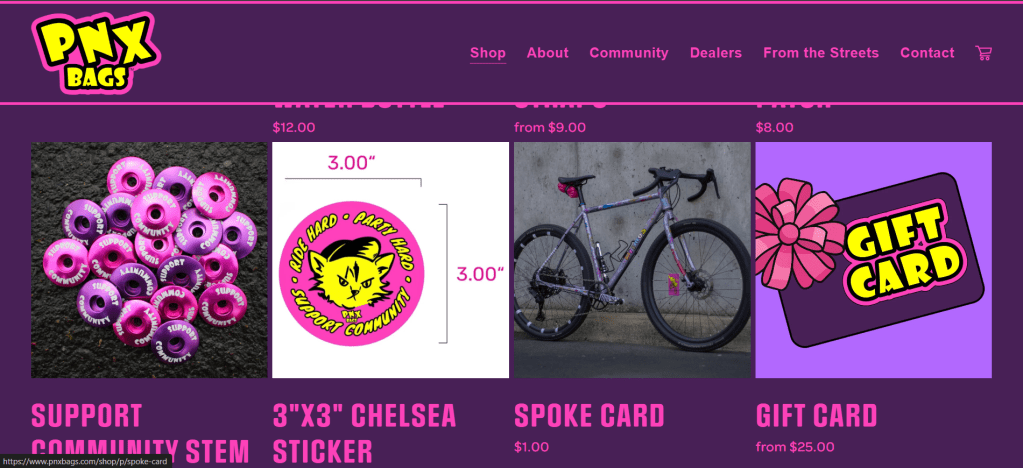
Task: Go to the Contact page
Action: click(927, 53)
